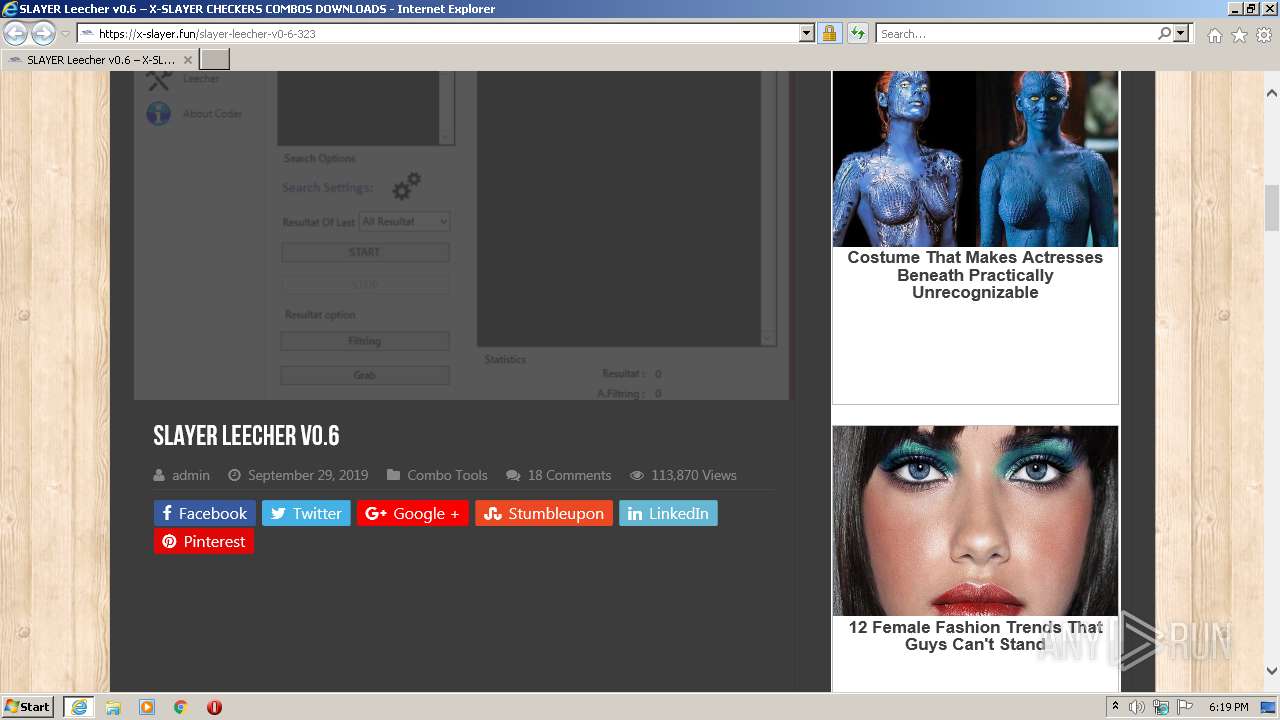
Task: Go back with the browser Back arrow
Action: click(x=16, y=34)
